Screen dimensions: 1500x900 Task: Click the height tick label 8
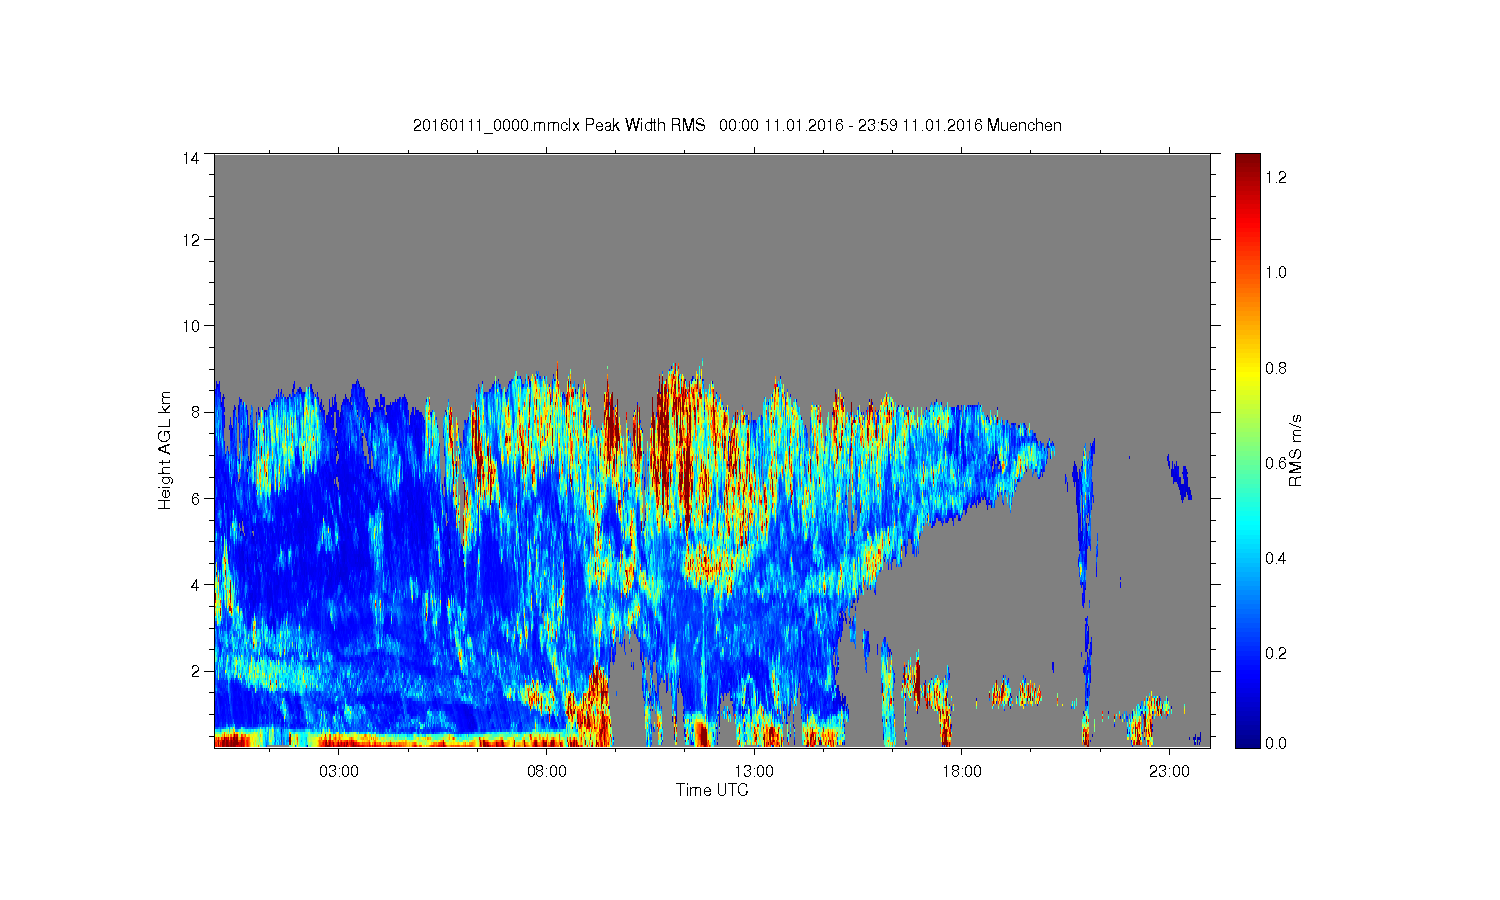click(195, 412)
